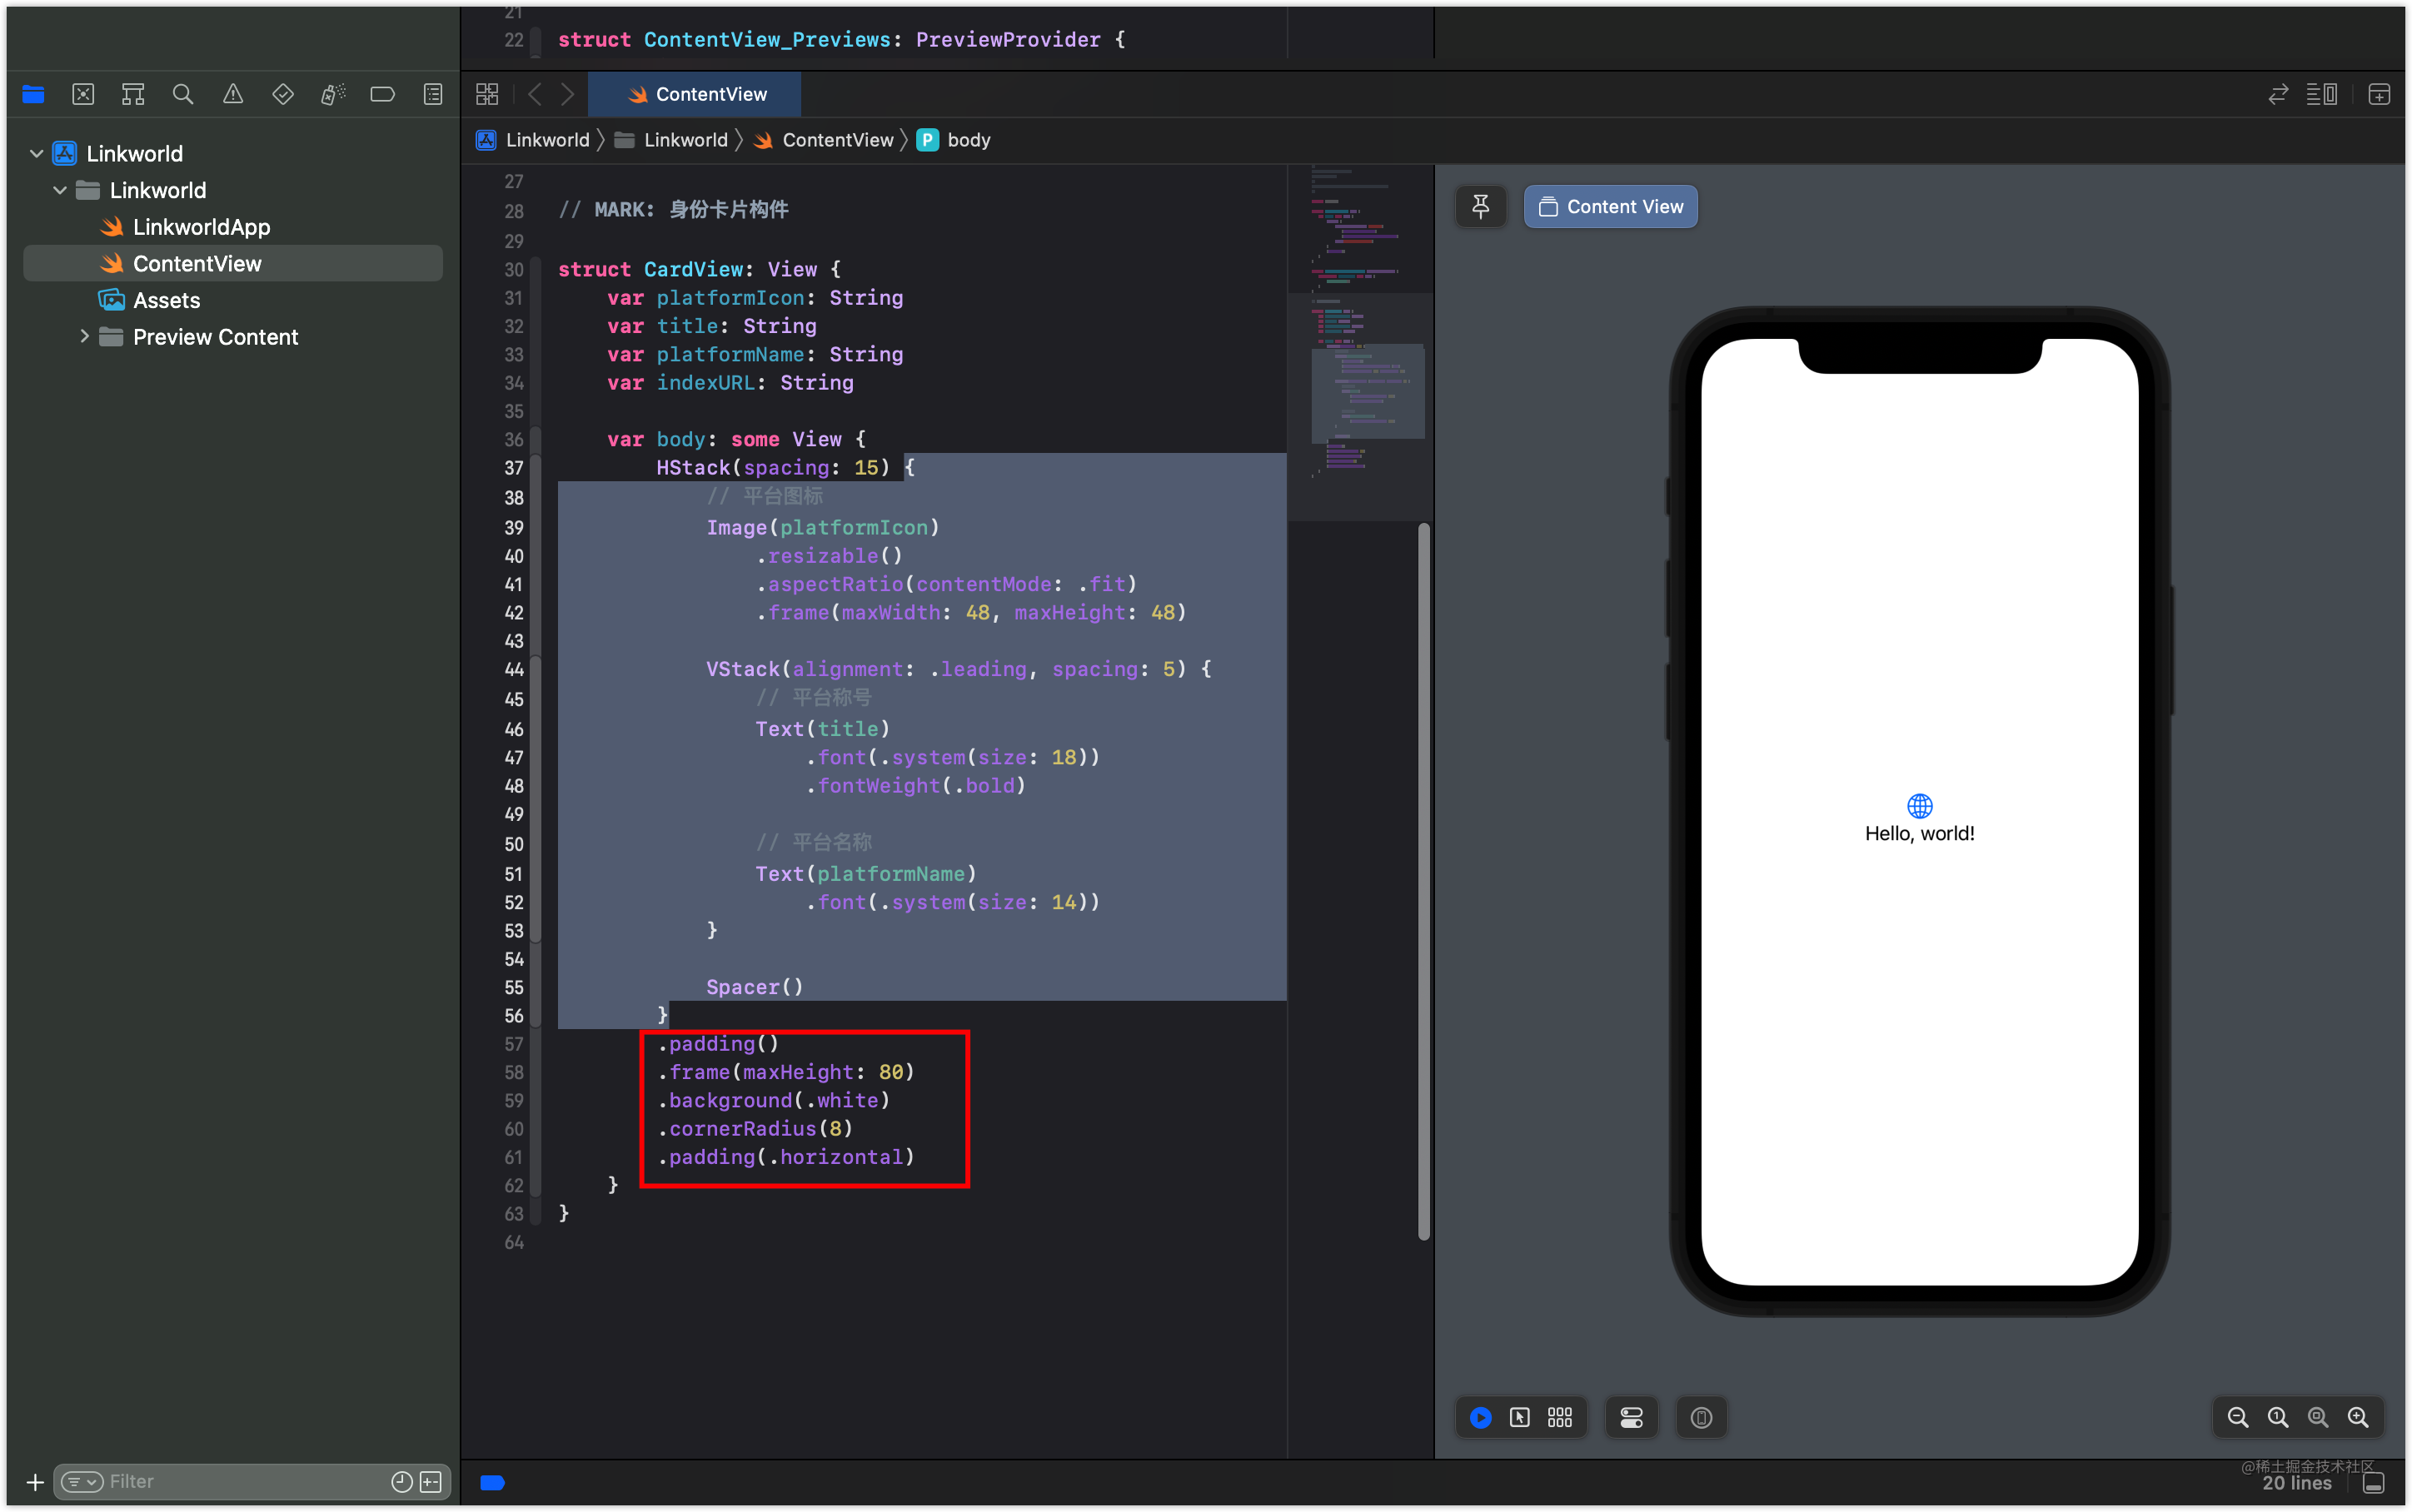Image resolution: width=2412 pixels, height=1512 pixels.
Task: Click .background(.white) code line
Action: tap(774, 1101)
